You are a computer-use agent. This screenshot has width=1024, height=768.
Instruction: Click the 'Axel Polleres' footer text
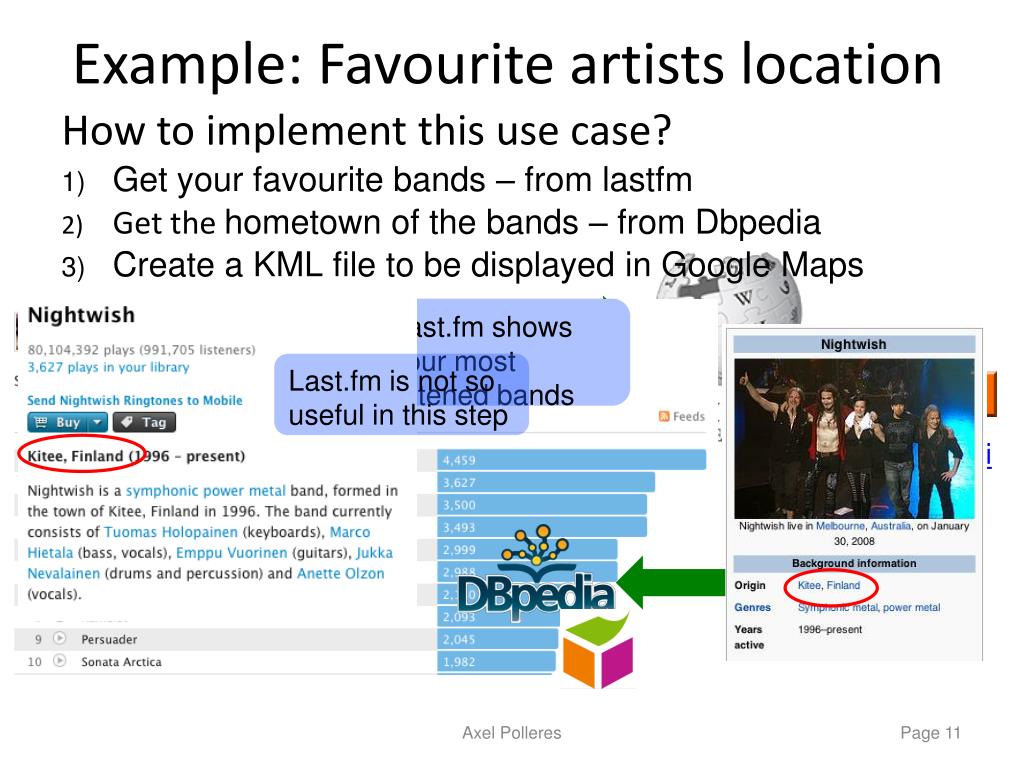pos(511,733)
